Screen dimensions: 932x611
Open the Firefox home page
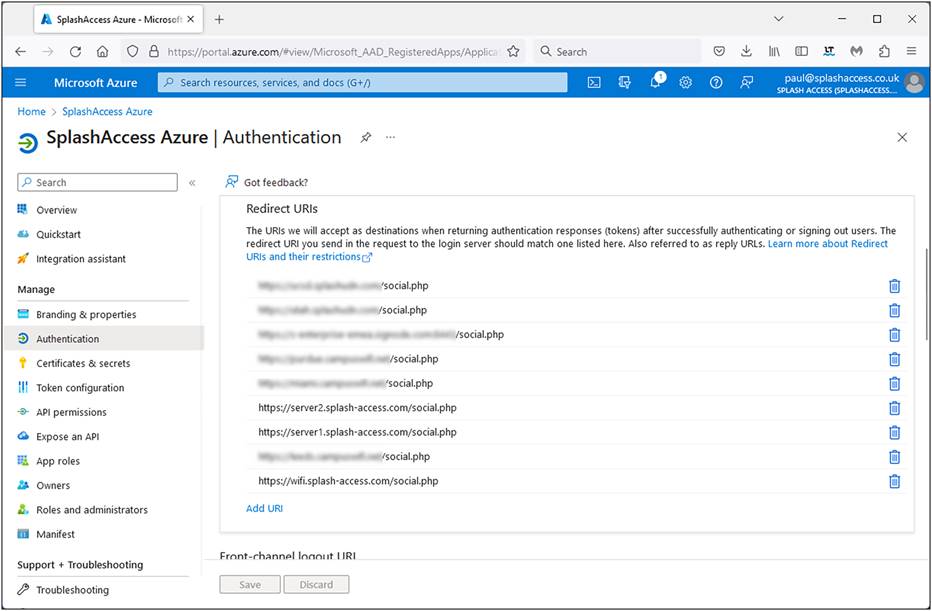[x=102, y=52]
